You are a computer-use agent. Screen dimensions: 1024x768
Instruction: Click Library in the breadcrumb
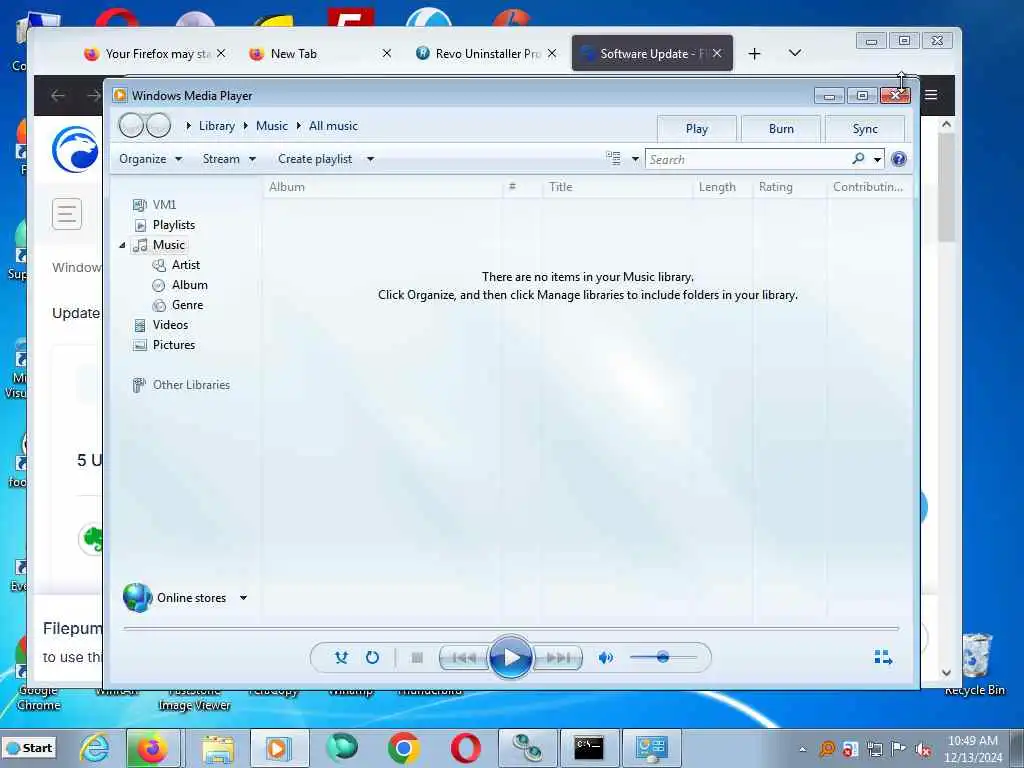(x=217, y=126)
